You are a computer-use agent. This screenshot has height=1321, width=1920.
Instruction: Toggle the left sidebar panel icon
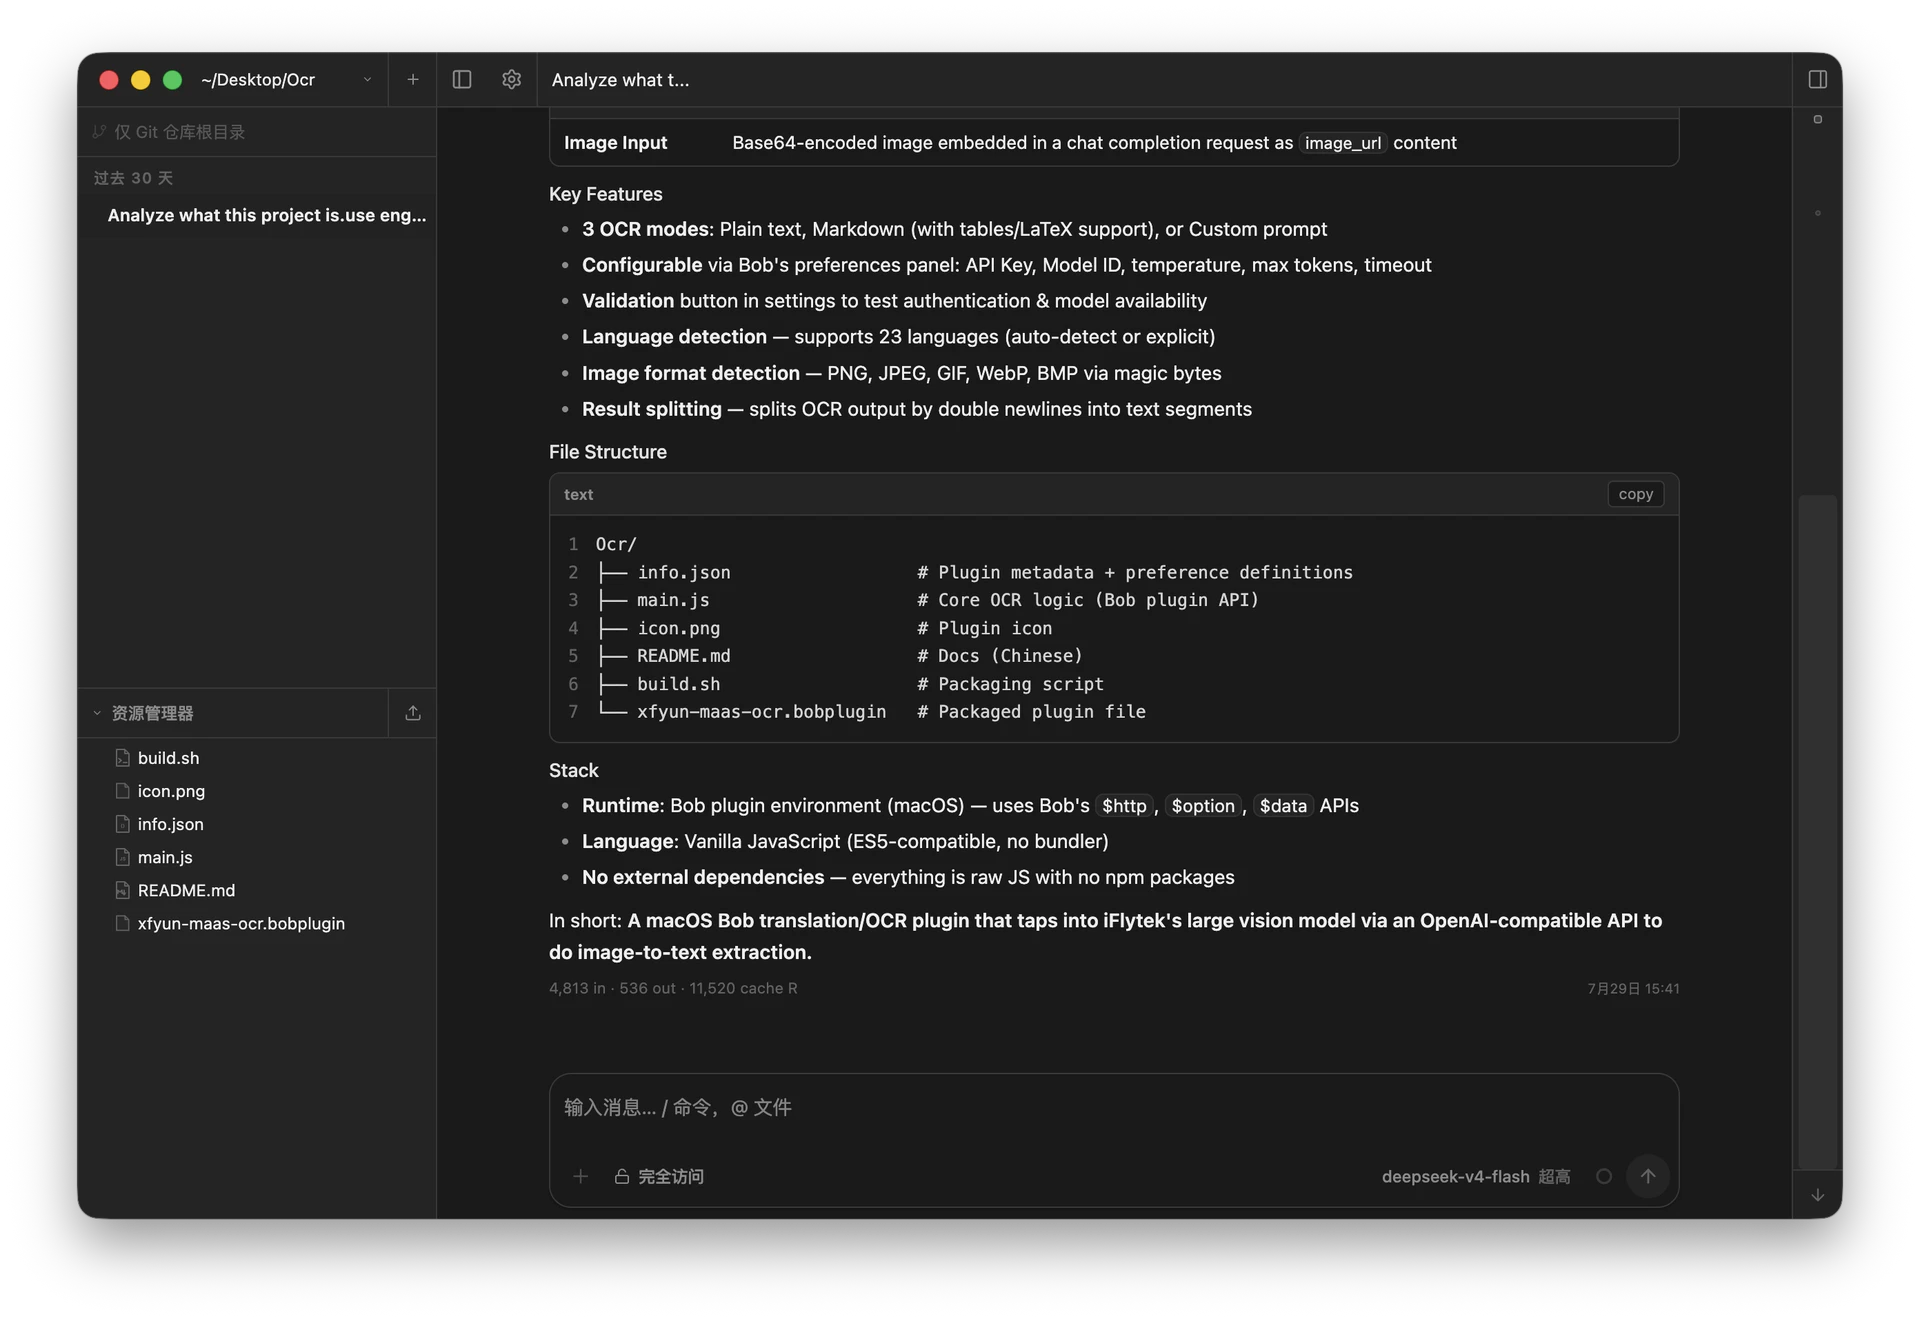point(462,79)
